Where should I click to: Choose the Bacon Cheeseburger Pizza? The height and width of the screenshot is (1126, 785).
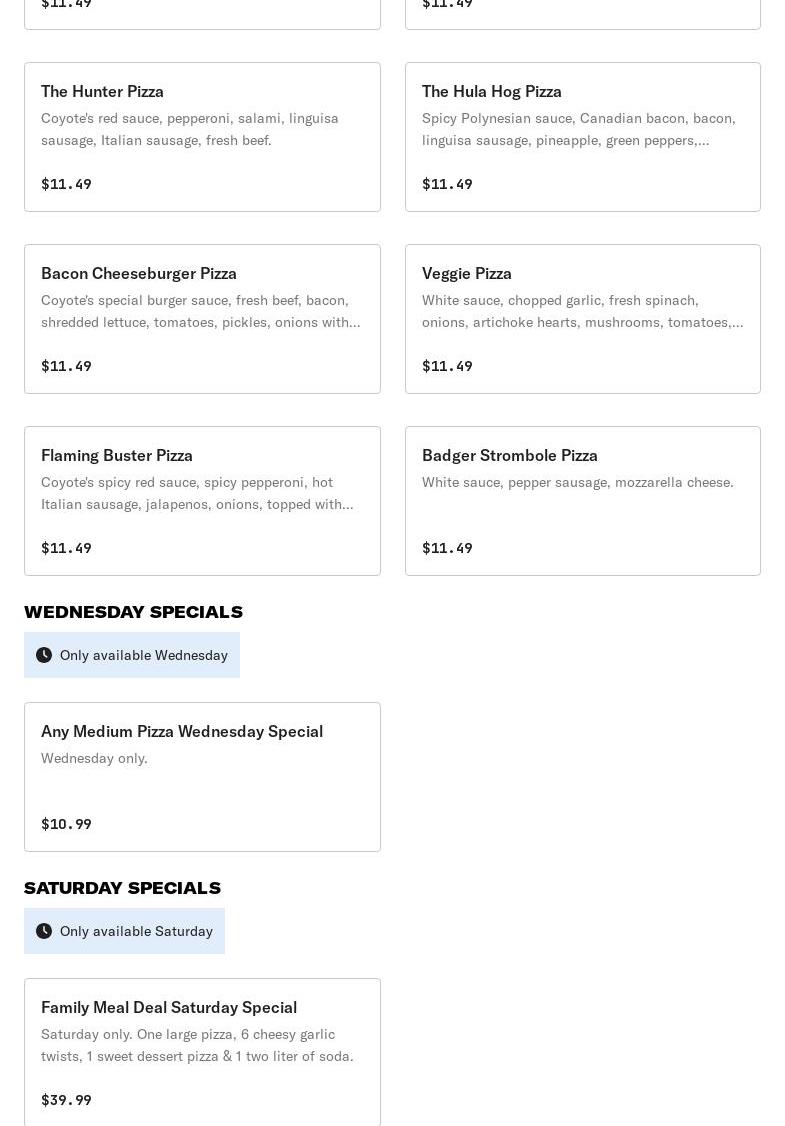(202, 319)
